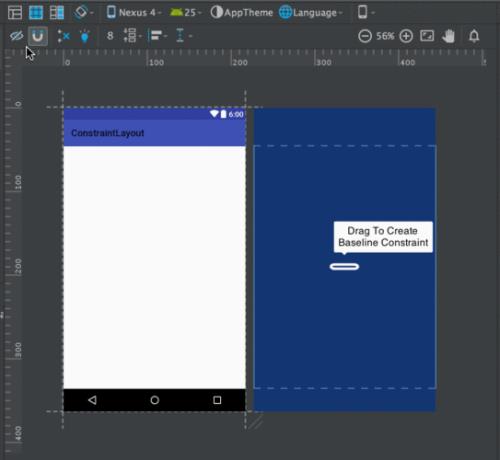Click the Clear All Constraints icon
500x460 pixels.
(x=64, y=36)
